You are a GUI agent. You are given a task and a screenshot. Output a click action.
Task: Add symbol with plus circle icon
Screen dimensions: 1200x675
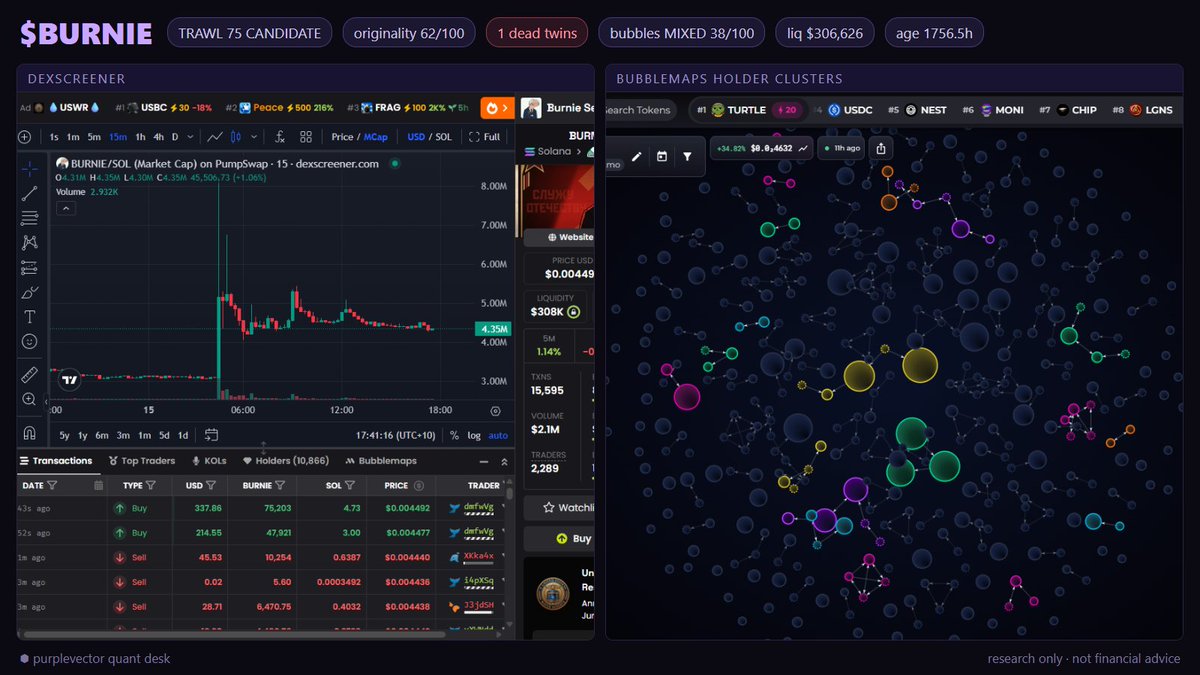tap(25, 137)
